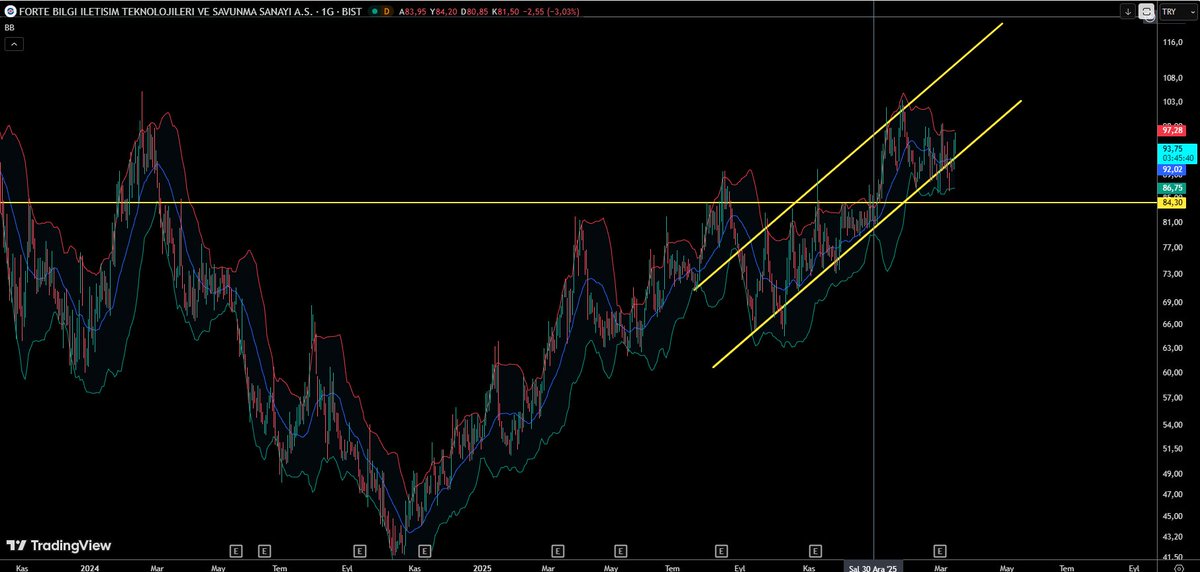Select the BB indicator label

click(10, 29)
